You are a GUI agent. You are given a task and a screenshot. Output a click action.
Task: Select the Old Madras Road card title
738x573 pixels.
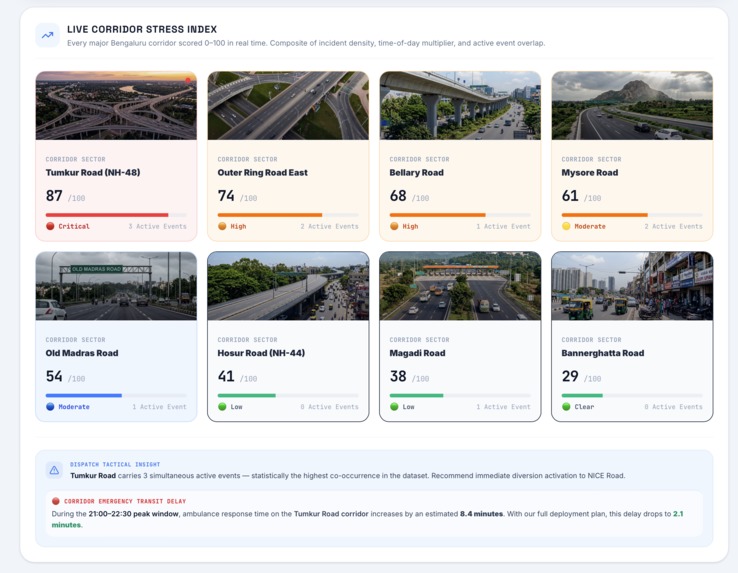[82, 353]
